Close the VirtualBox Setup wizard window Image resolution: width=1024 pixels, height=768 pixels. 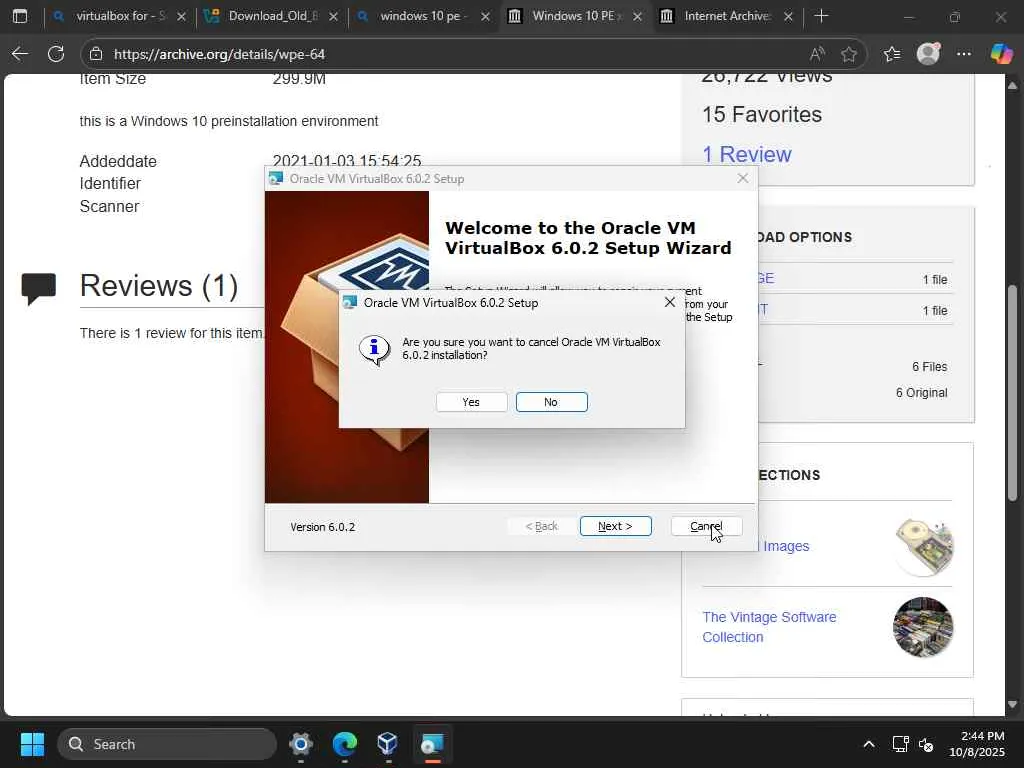click(743, 178)
